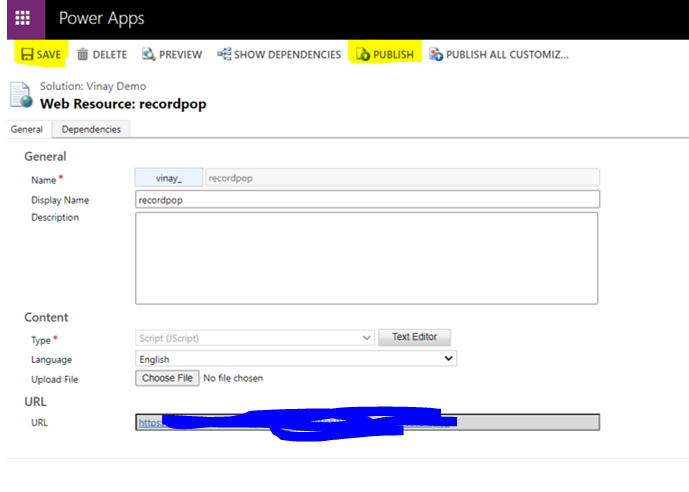689x492 pixels.
Task: Click the 'Content' section heading
Action: pyautogui.click(x=46, y=317)
